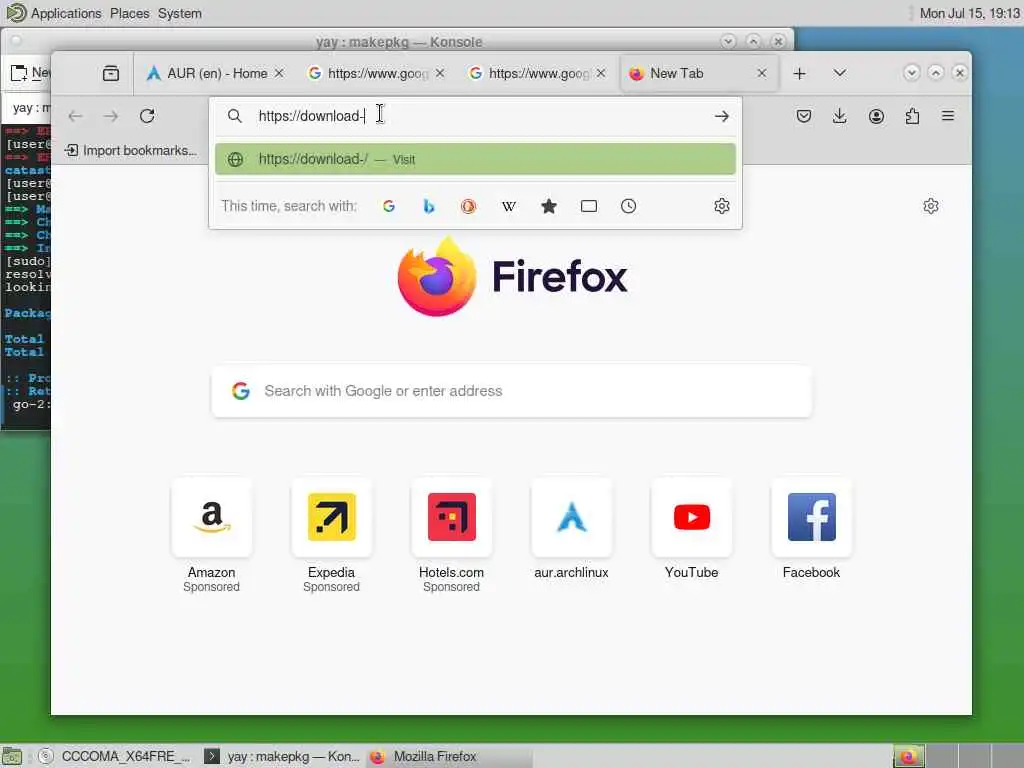Viewport: 1024px width, 768px height.
Task: Click the forward navigation arrow
Action: (111, 116)
